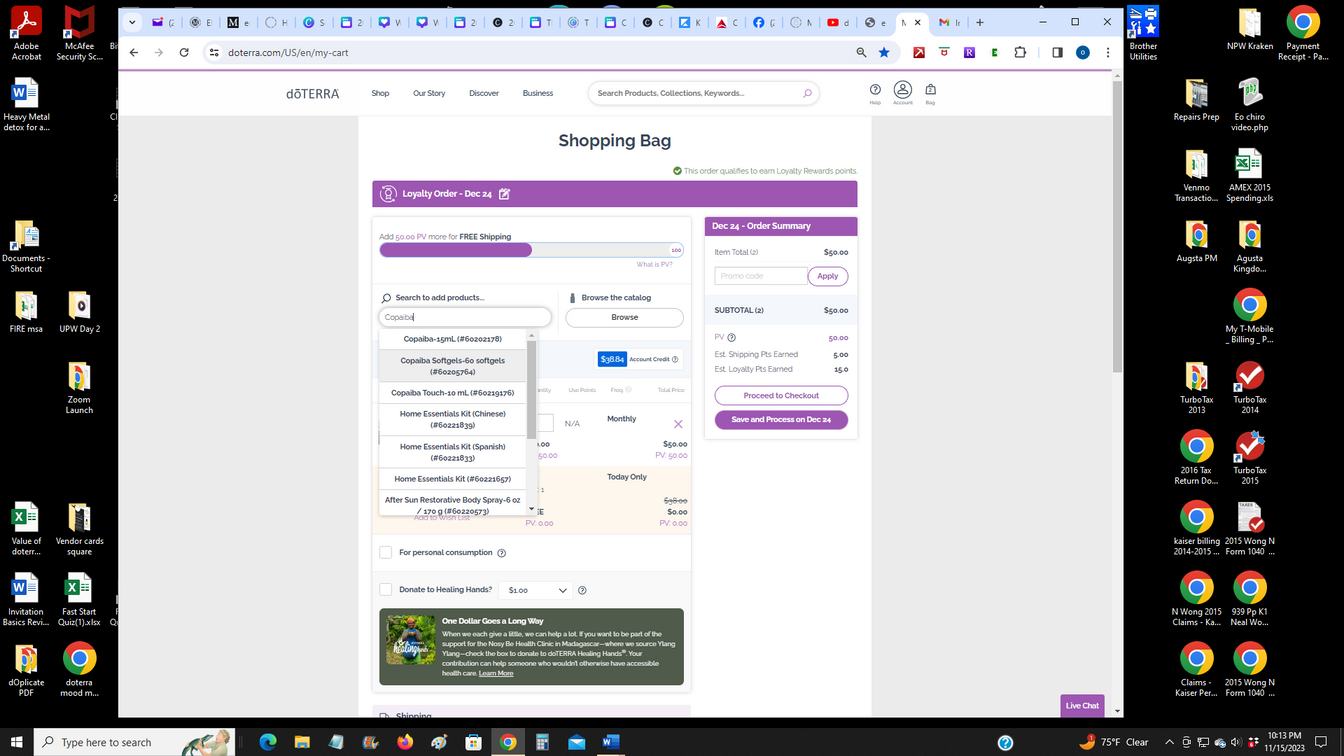Open File Explorer from the taskbar
The width and height of the screenshot is (1344, 756).
click(302, 742)
